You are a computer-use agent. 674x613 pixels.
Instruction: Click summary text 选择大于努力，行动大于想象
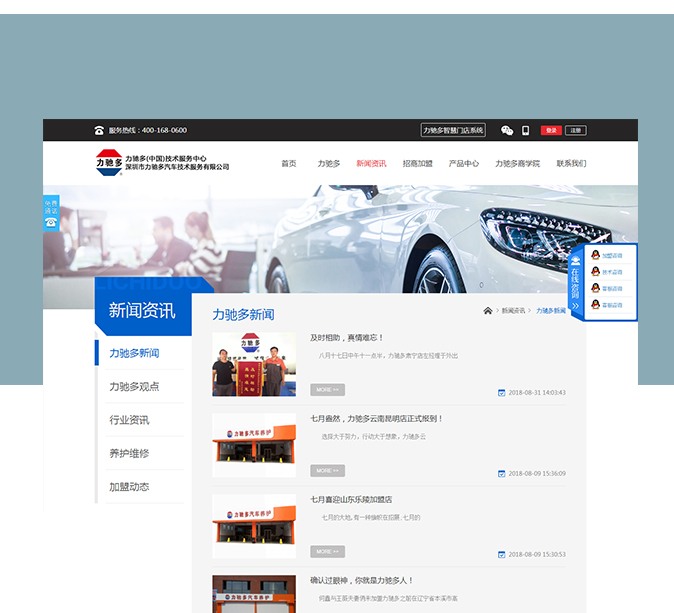pos(374,437)
